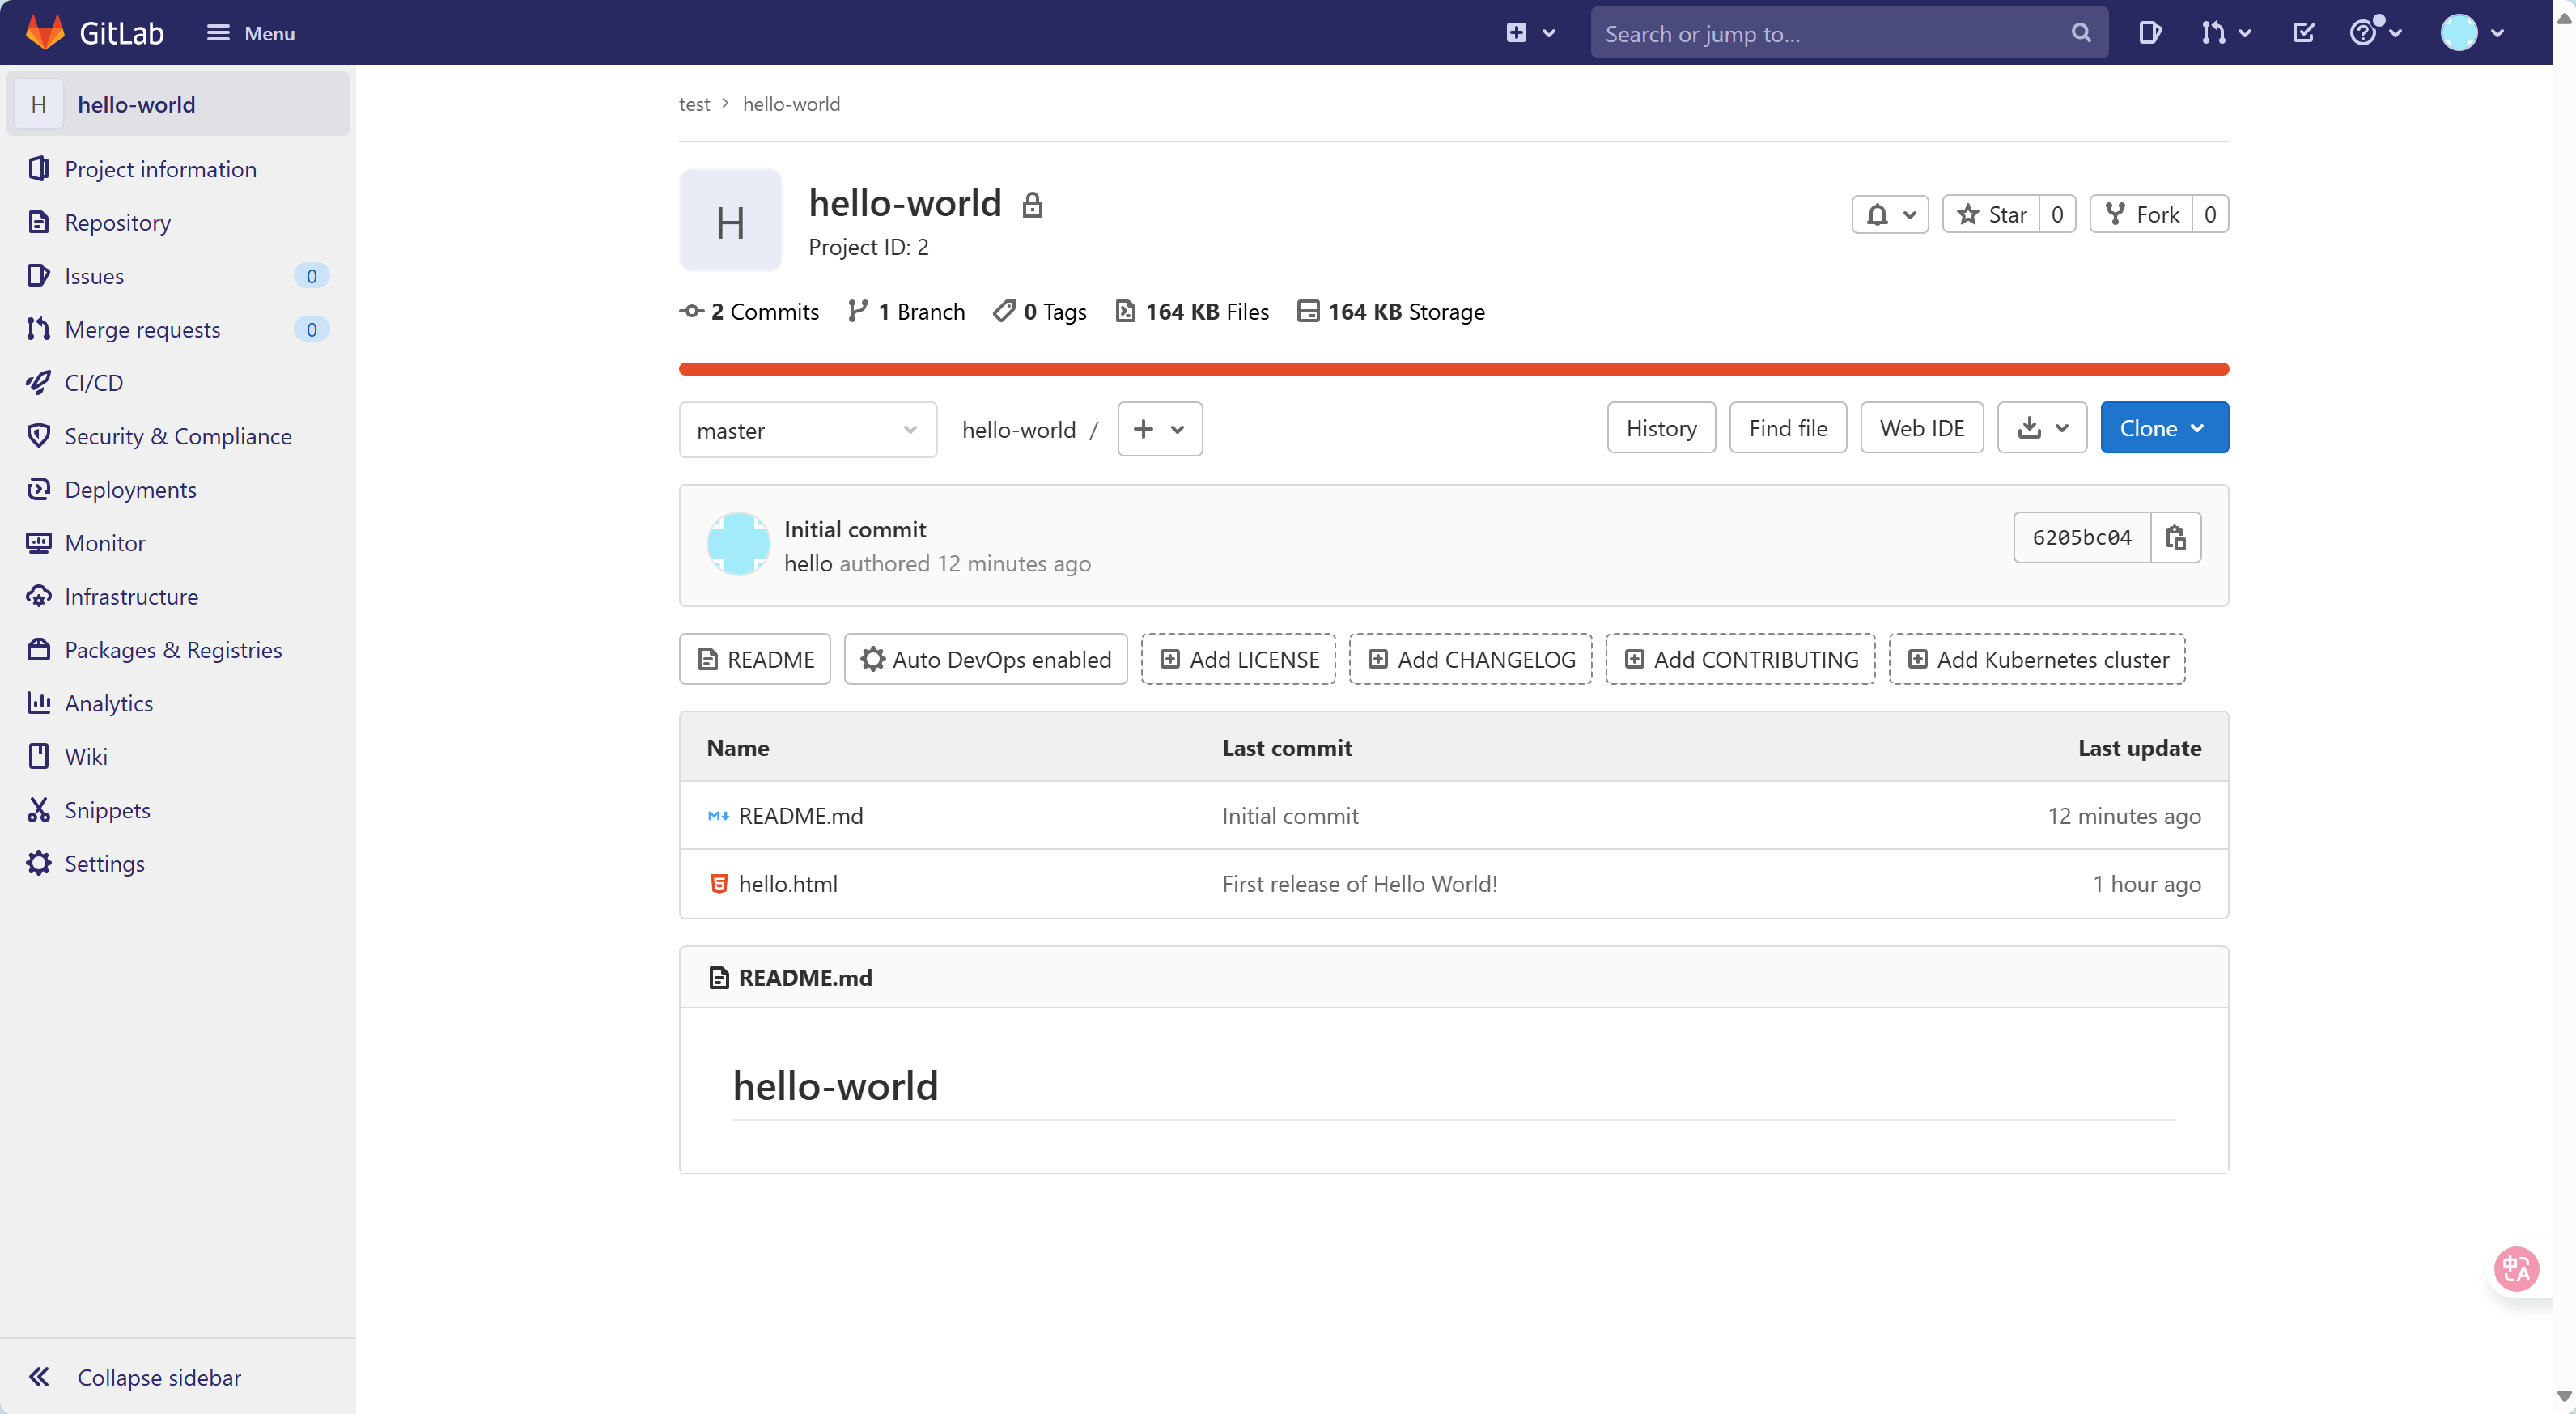Open the 164 KB Storage link

click(1391, 312)
